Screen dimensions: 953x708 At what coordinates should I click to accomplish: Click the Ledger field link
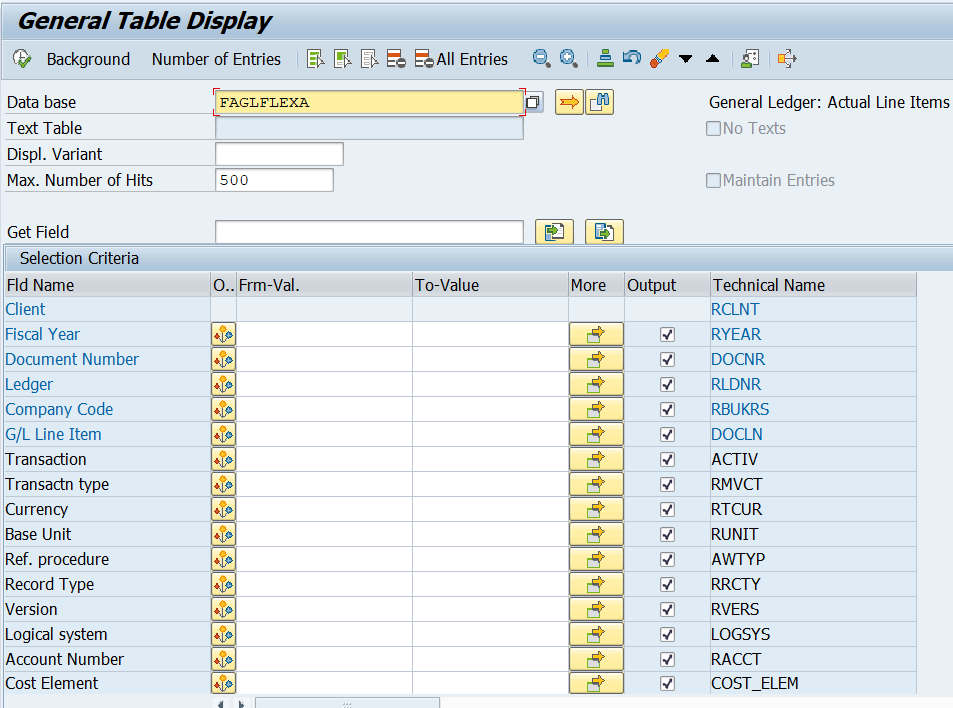(x=29, y=384)
